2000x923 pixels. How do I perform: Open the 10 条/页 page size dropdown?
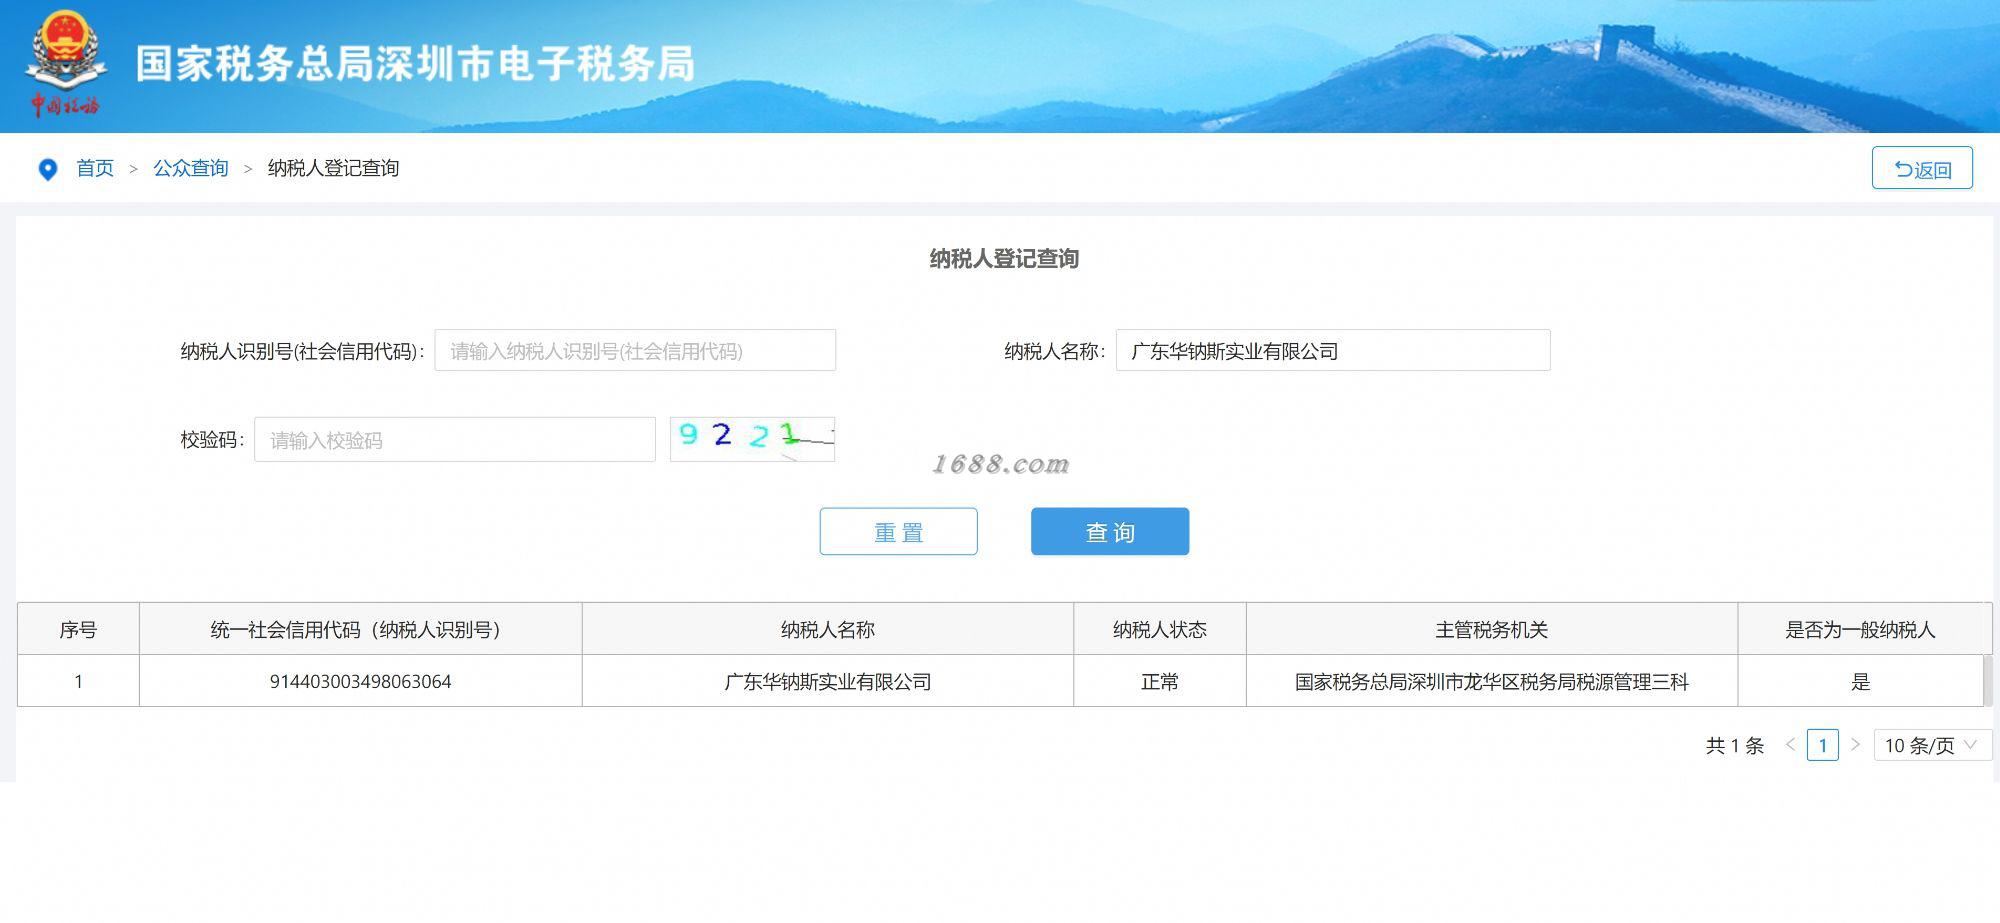pyautogui.click(x=1932, y=745)
